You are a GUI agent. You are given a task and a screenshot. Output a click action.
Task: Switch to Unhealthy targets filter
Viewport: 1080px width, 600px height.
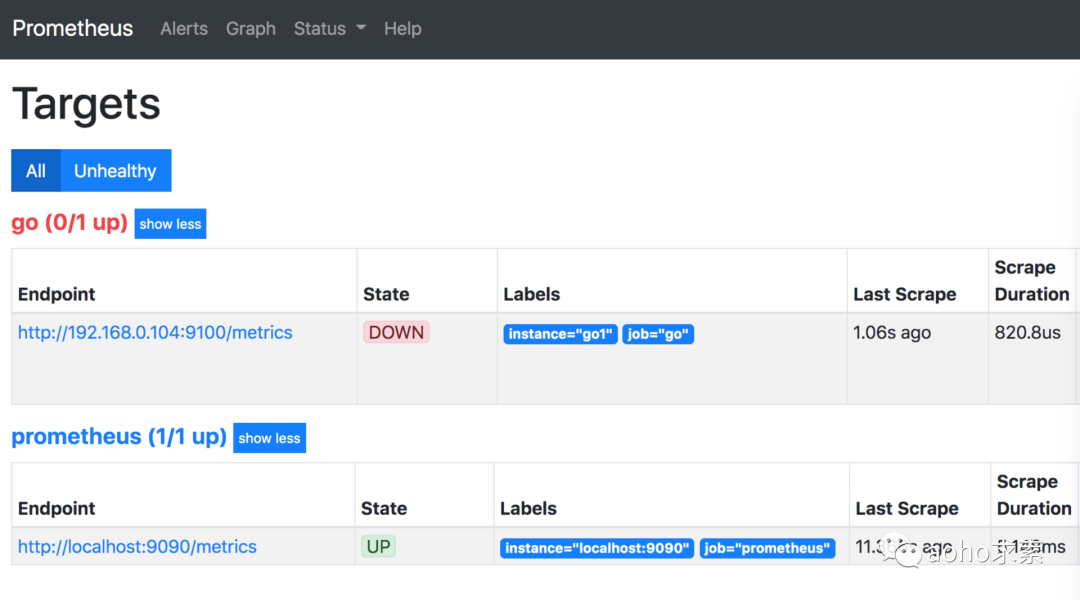coord(115,171)
